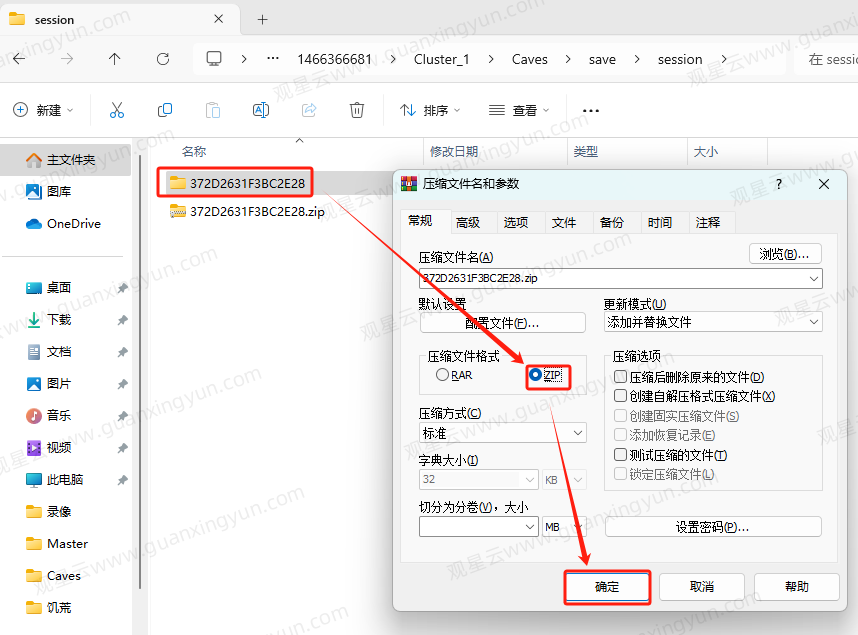The image size is (858, 635).
Task: Click the Rename icon in toolbar
Action: tap(261, 110)
